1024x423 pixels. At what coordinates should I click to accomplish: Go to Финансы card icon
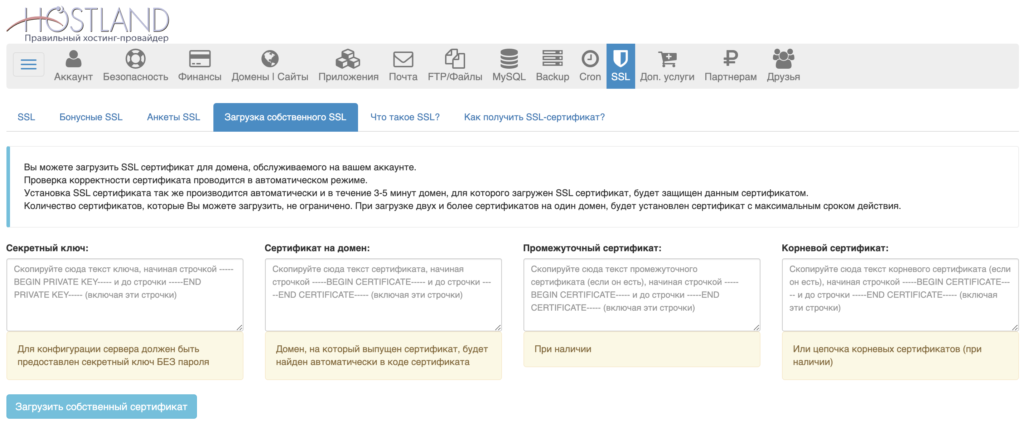coord(200,59)
